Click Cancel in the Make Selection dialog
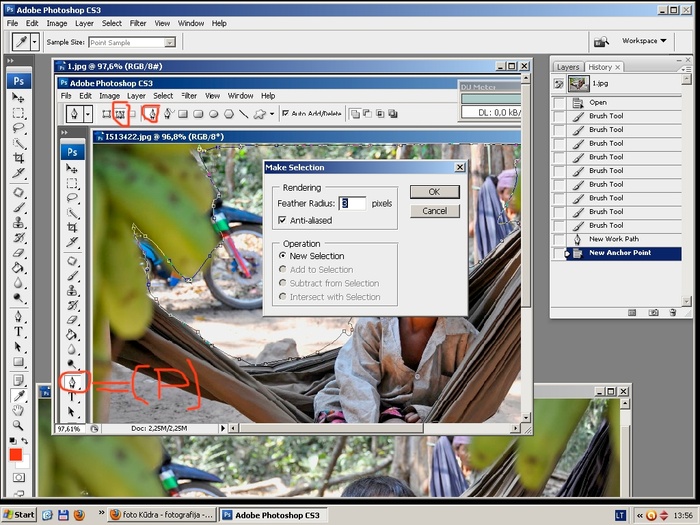 pyautogui.click(x=434, y=211)
